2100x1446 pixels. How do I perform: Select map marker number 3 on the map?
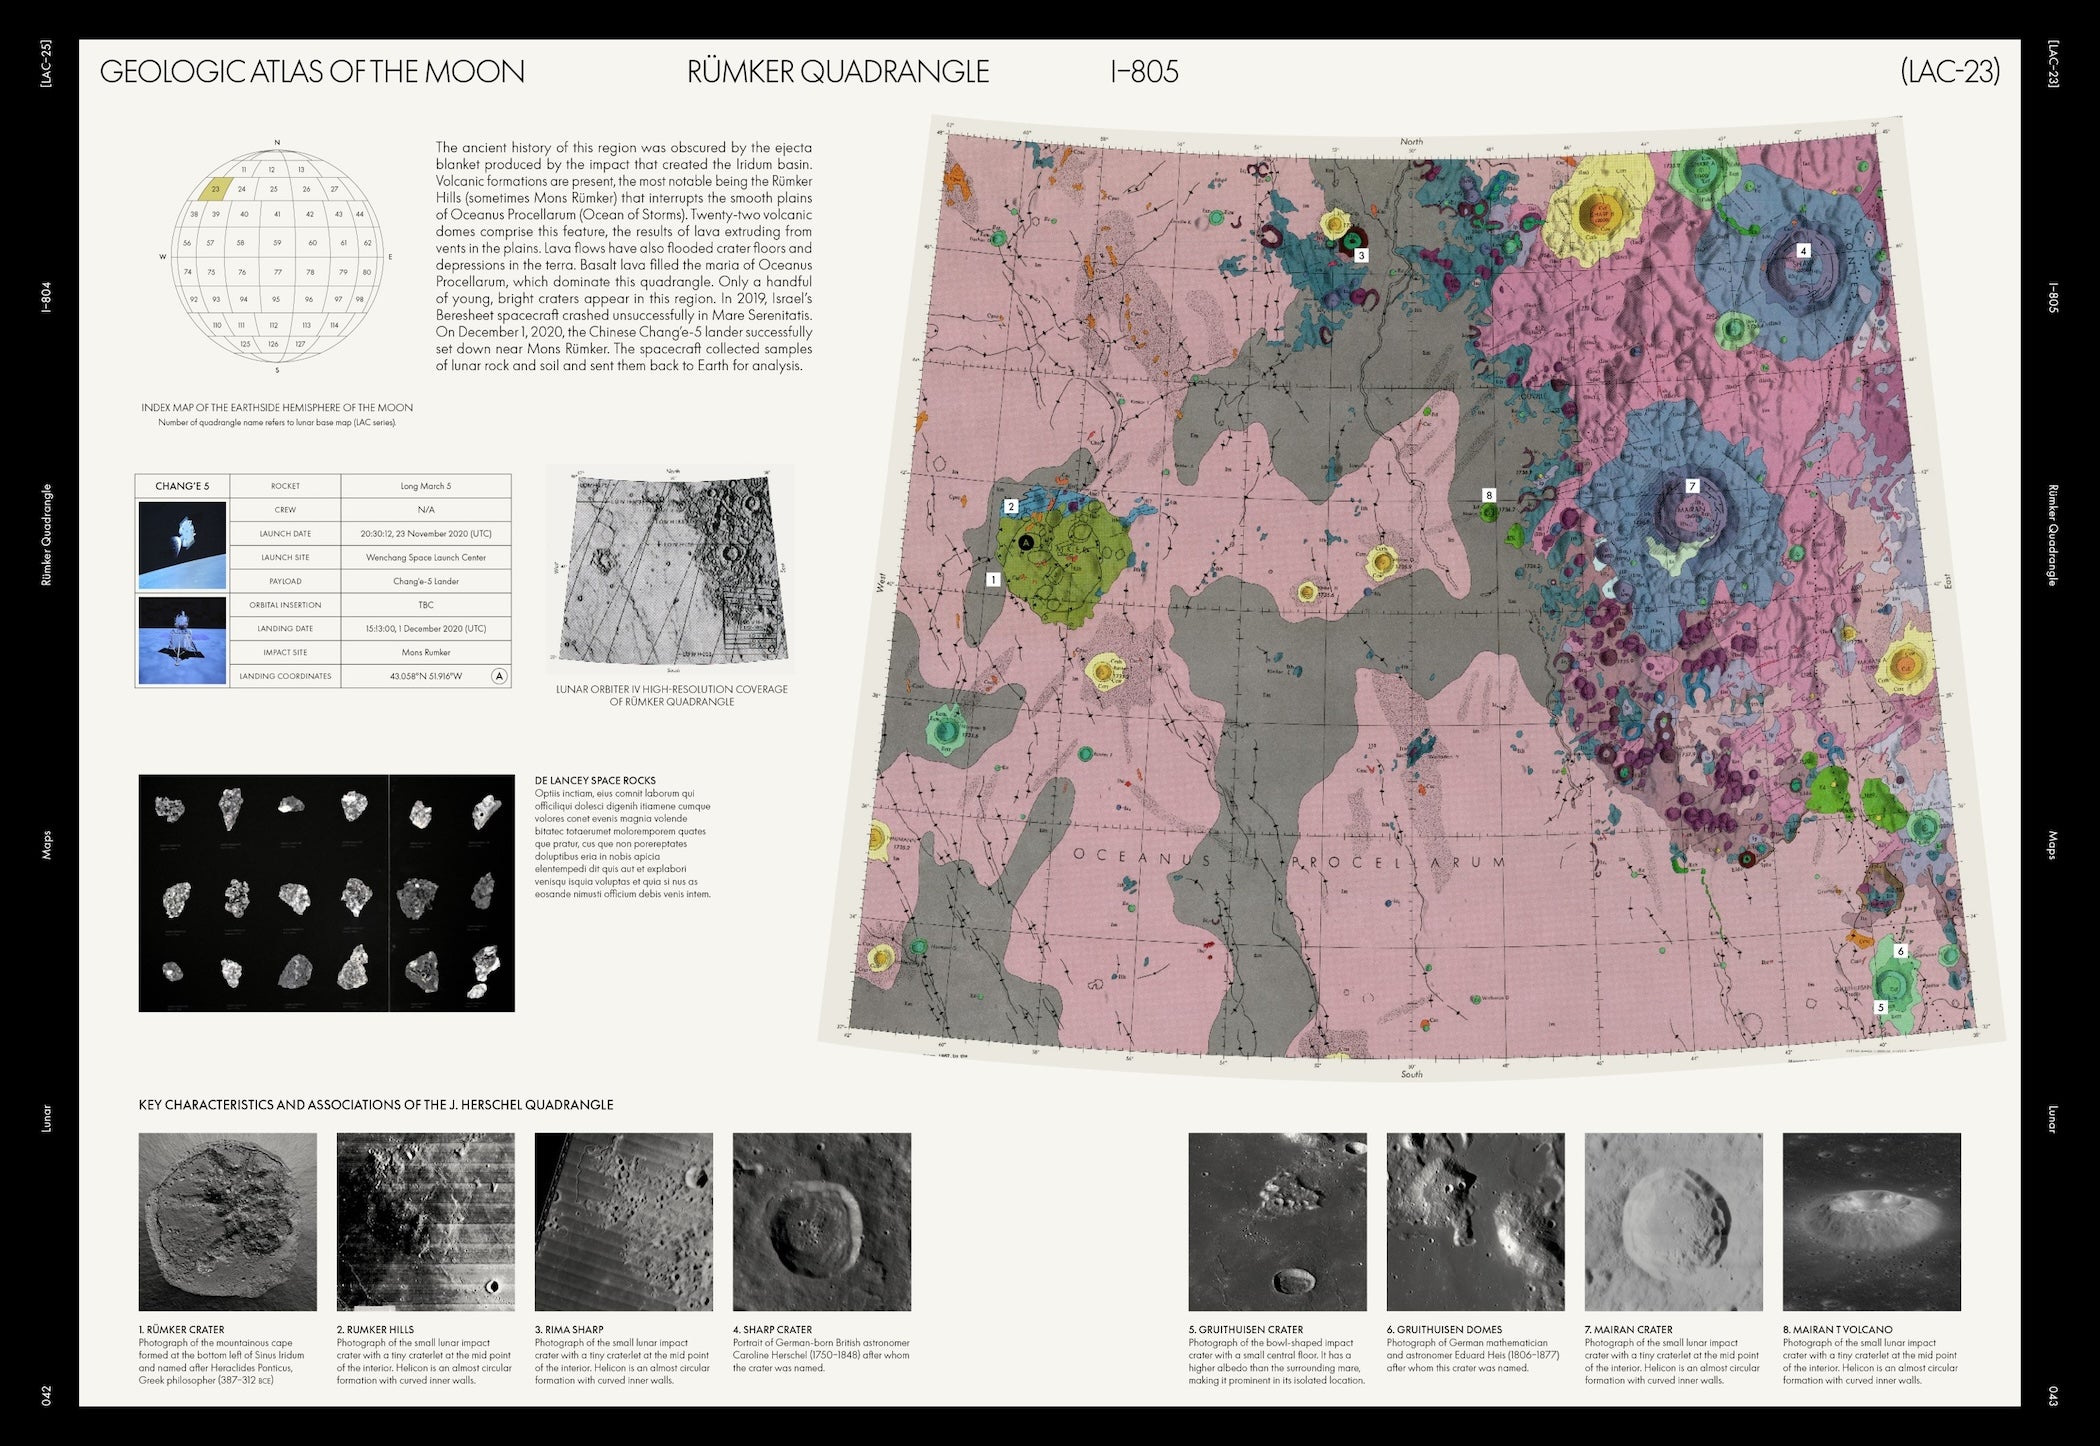tap(1361, 255)
